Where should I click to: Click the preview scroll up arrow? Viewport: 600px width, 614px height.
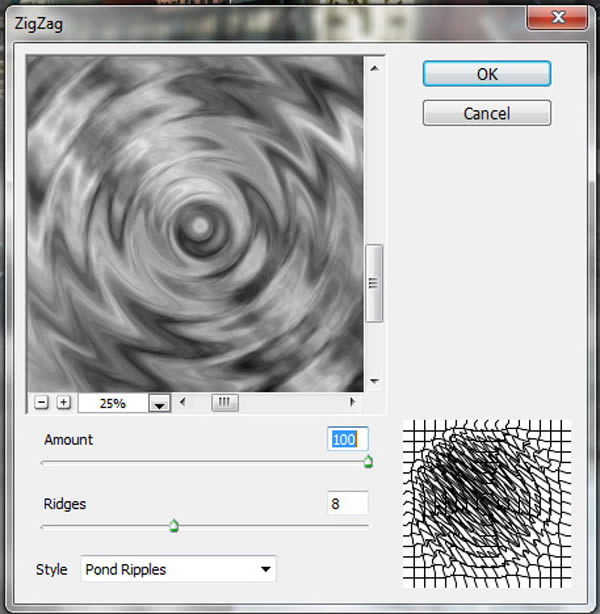coord(374,69)
